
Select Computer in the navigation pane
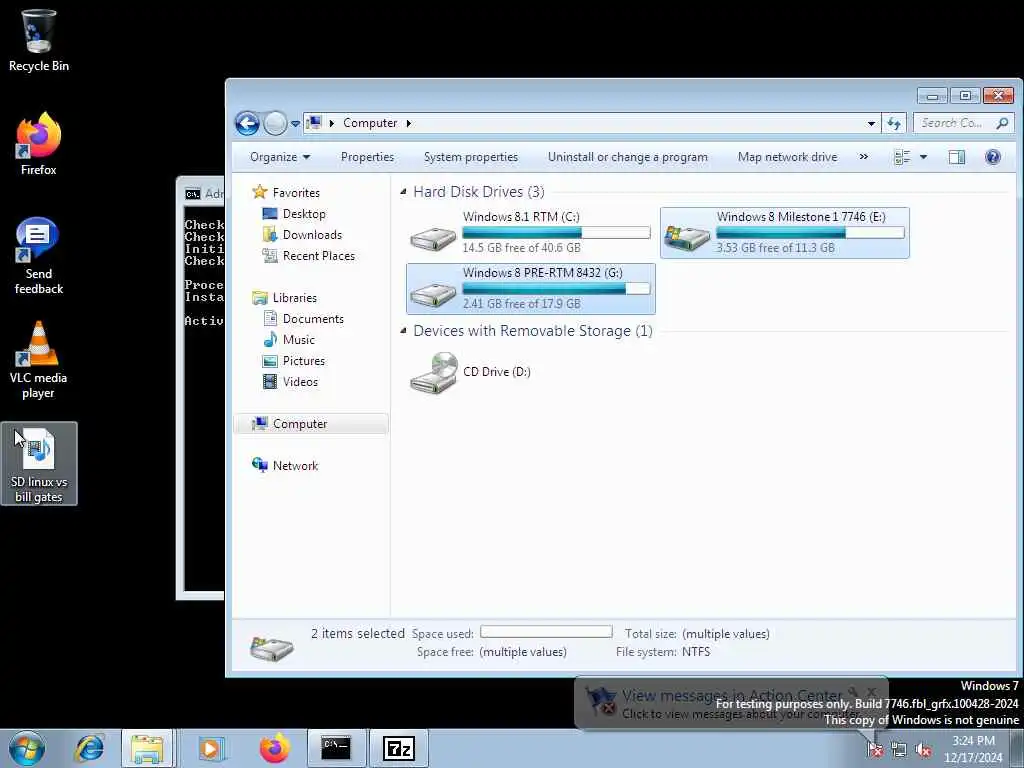[311, 424]
